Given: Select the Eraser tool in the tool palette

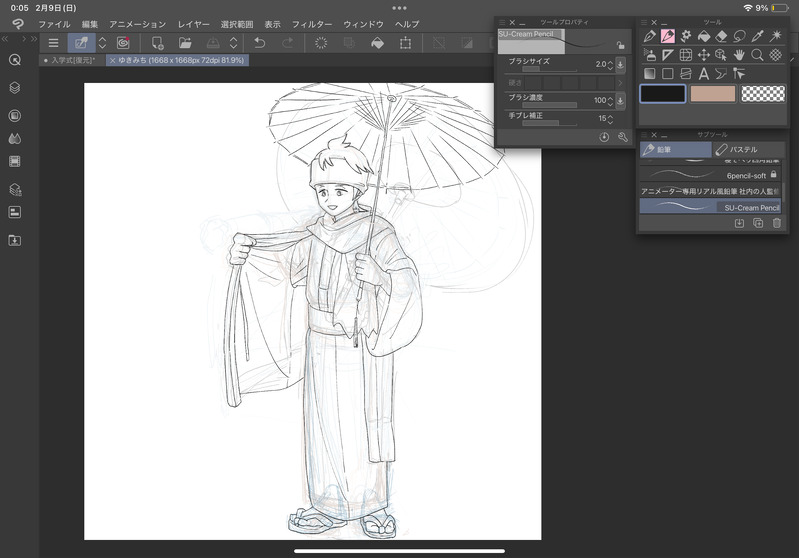Looking at the screenshot, I should point(722,36).
